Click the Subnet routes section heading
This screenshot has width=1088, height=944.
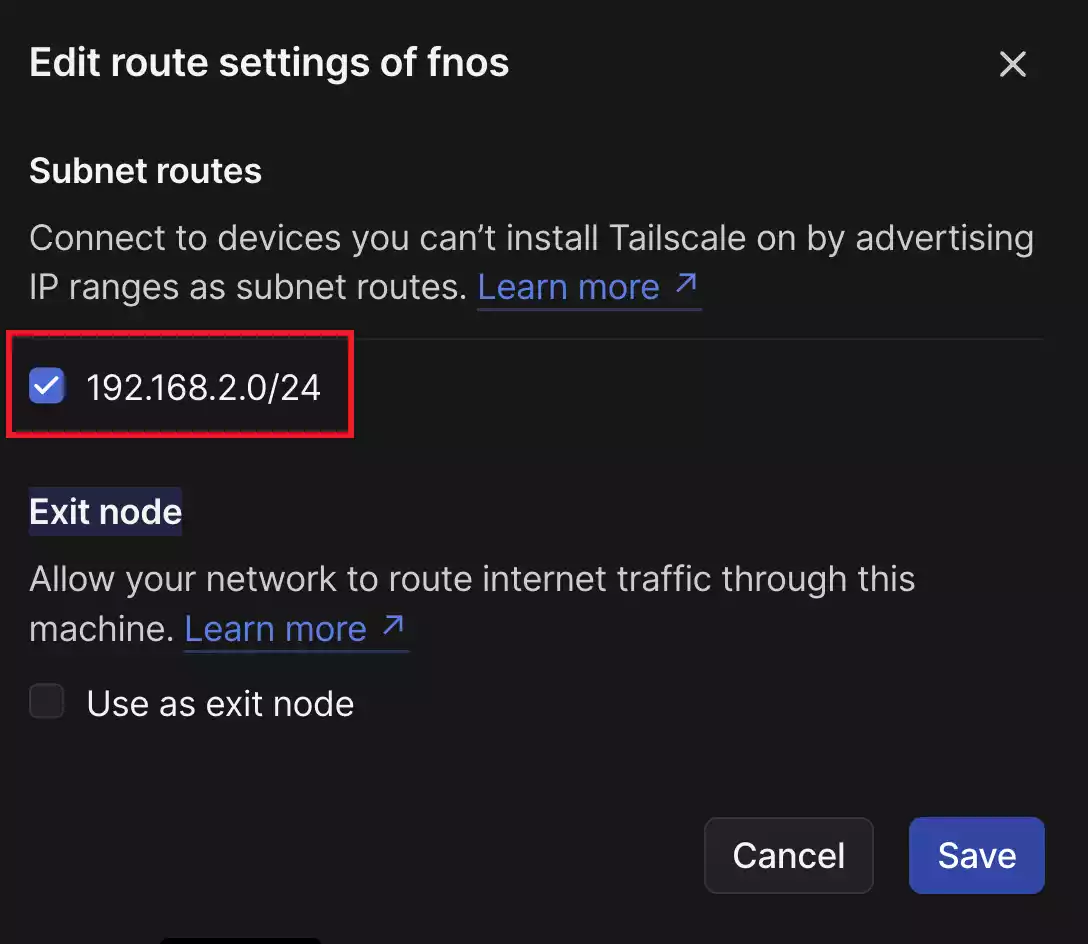146,171
